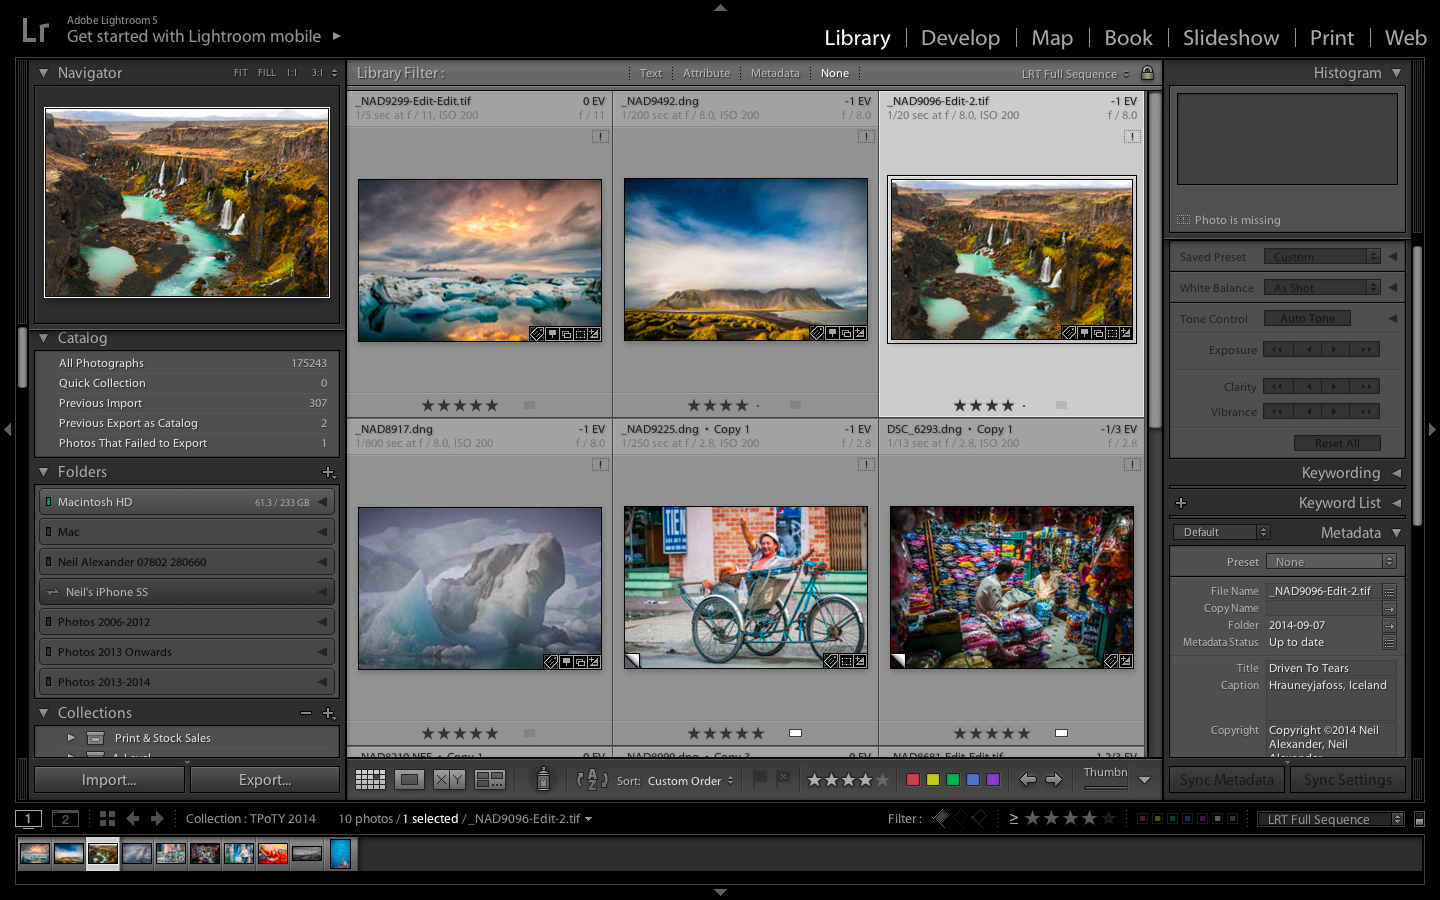This screenshot has width=1440, height=900.
Task: Toggle sort direction A-Z icon
Action: [x=592, y=779]
